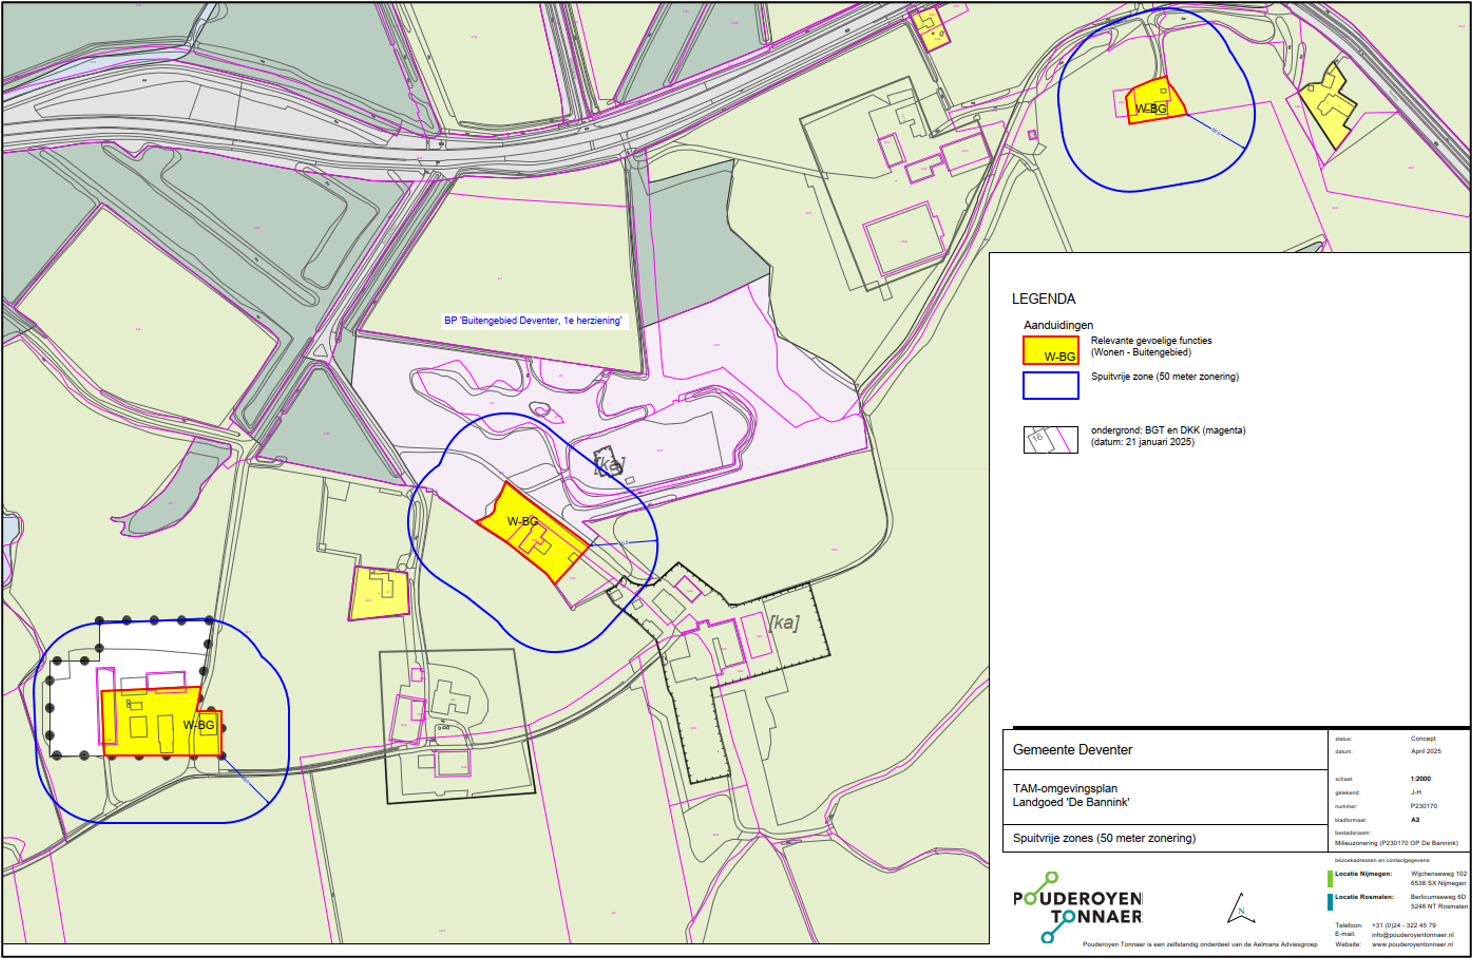
Task: Click the TAM-omgevingsplan Landgoed 'De Bannink' title
Action: 1070,796
